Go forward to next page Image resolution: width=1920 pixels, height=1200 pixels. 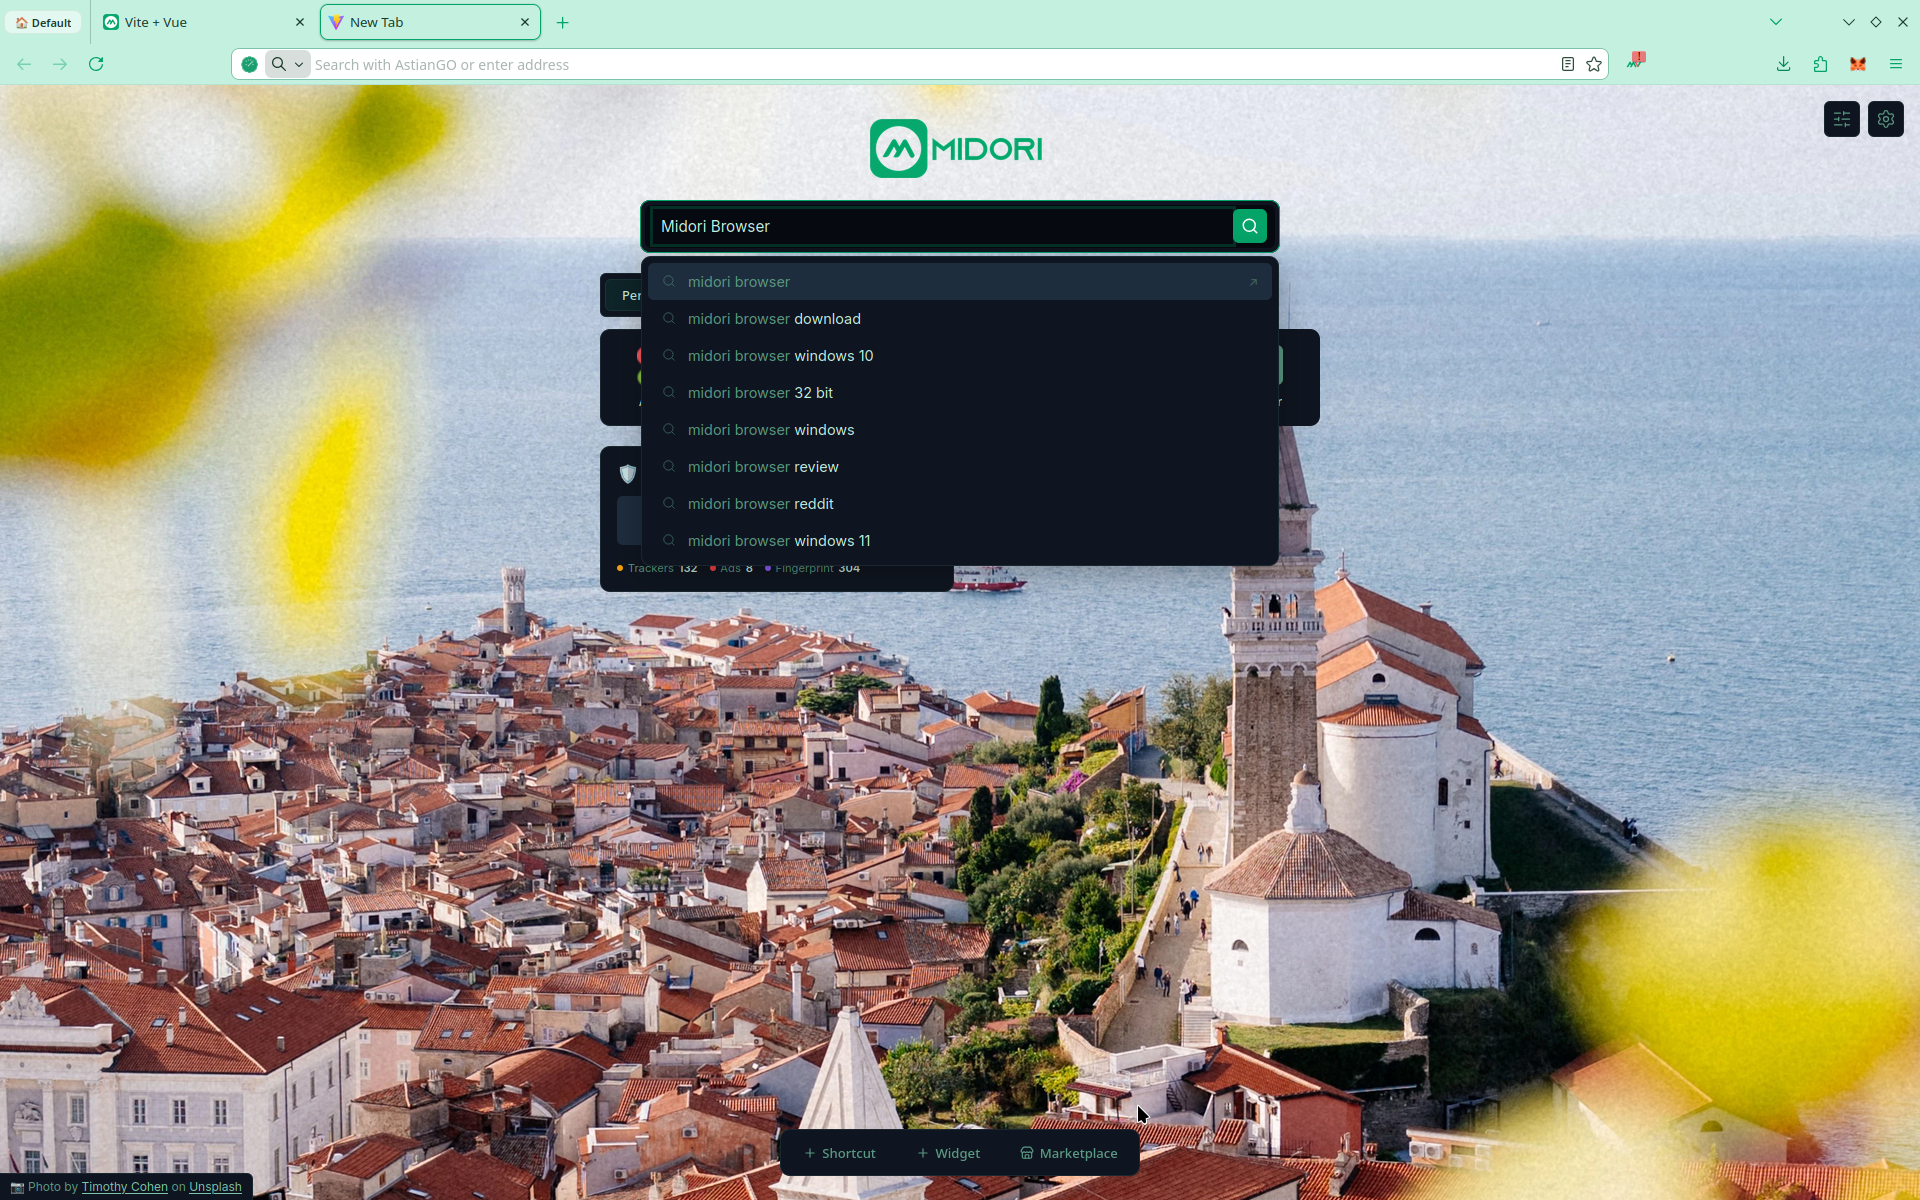point(60,64)
